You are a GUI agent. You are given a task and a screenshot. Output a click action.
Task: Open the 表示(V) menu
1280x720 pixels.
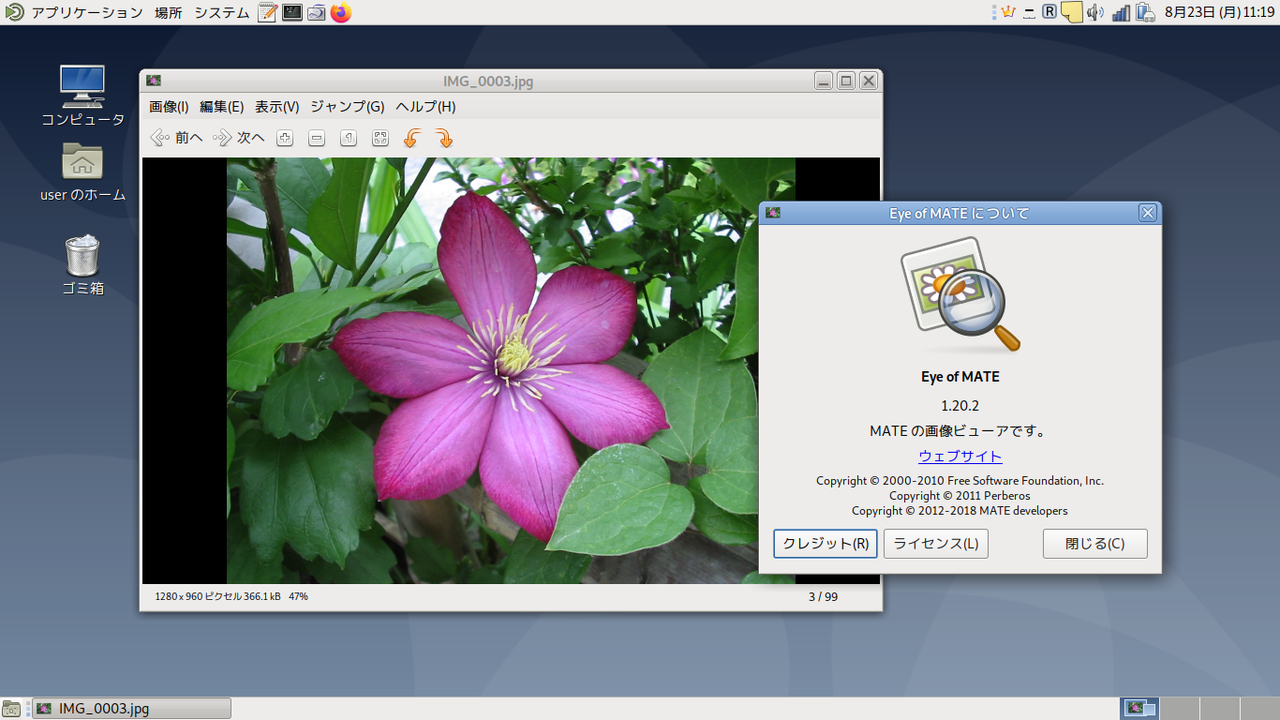(277, 107)
